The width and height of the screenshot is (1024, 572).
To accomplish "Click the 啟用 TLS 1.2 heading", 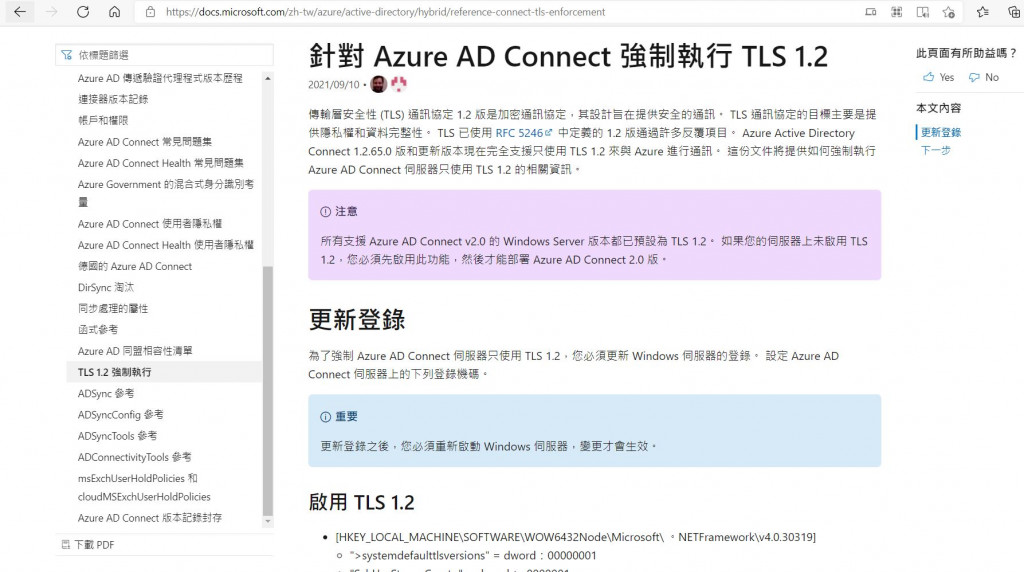I will coord(361,502).
